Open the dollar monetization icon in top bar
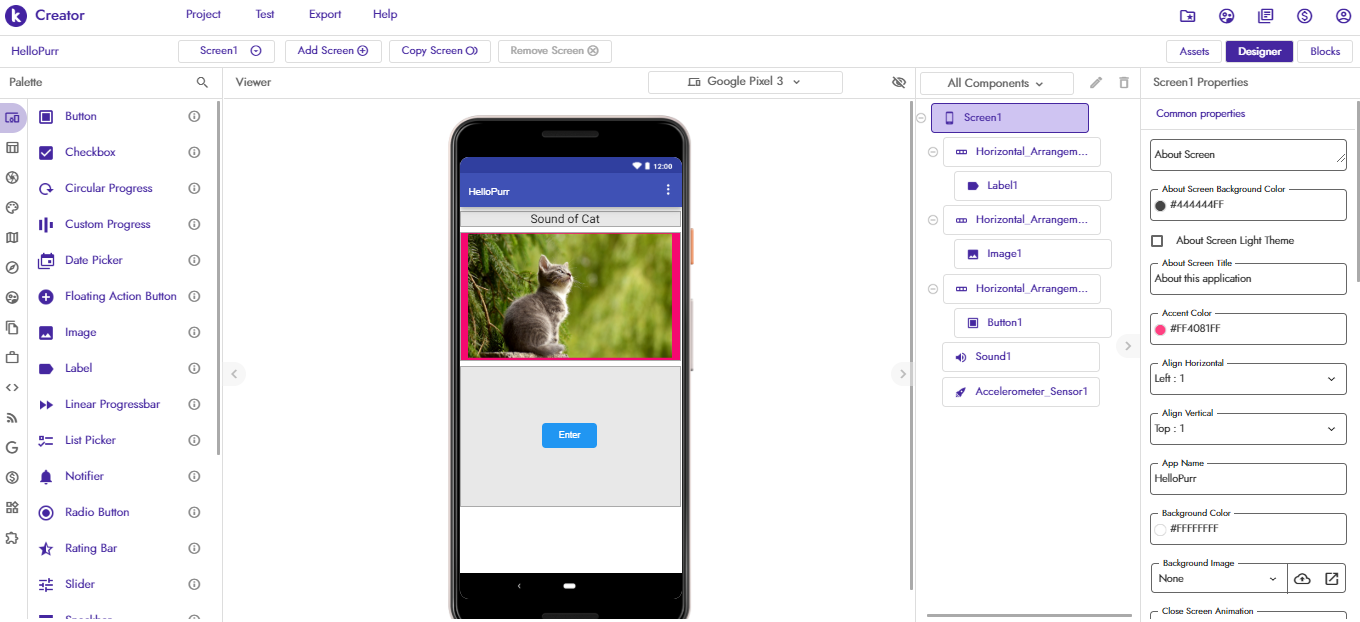Viewport: 1360px width, 622px height. pos(1305,16)
